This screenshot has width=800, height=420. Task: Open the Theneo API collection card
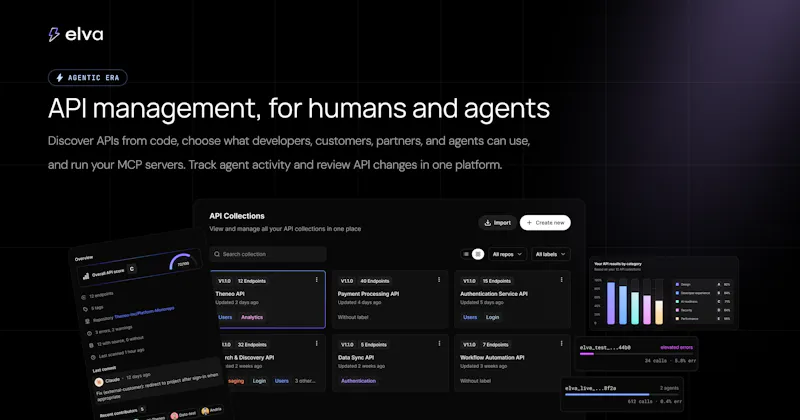coord(268,300)
